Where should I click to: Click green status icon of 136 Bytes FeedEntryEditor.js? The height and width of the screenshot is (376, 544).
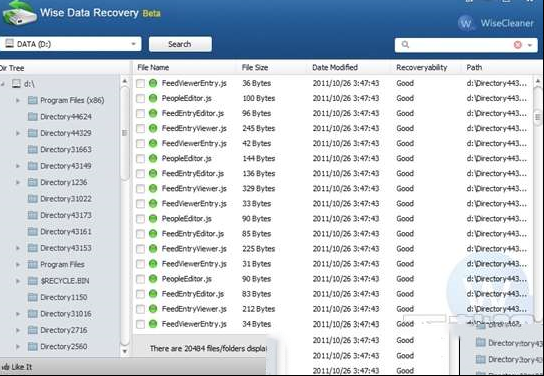153,173
